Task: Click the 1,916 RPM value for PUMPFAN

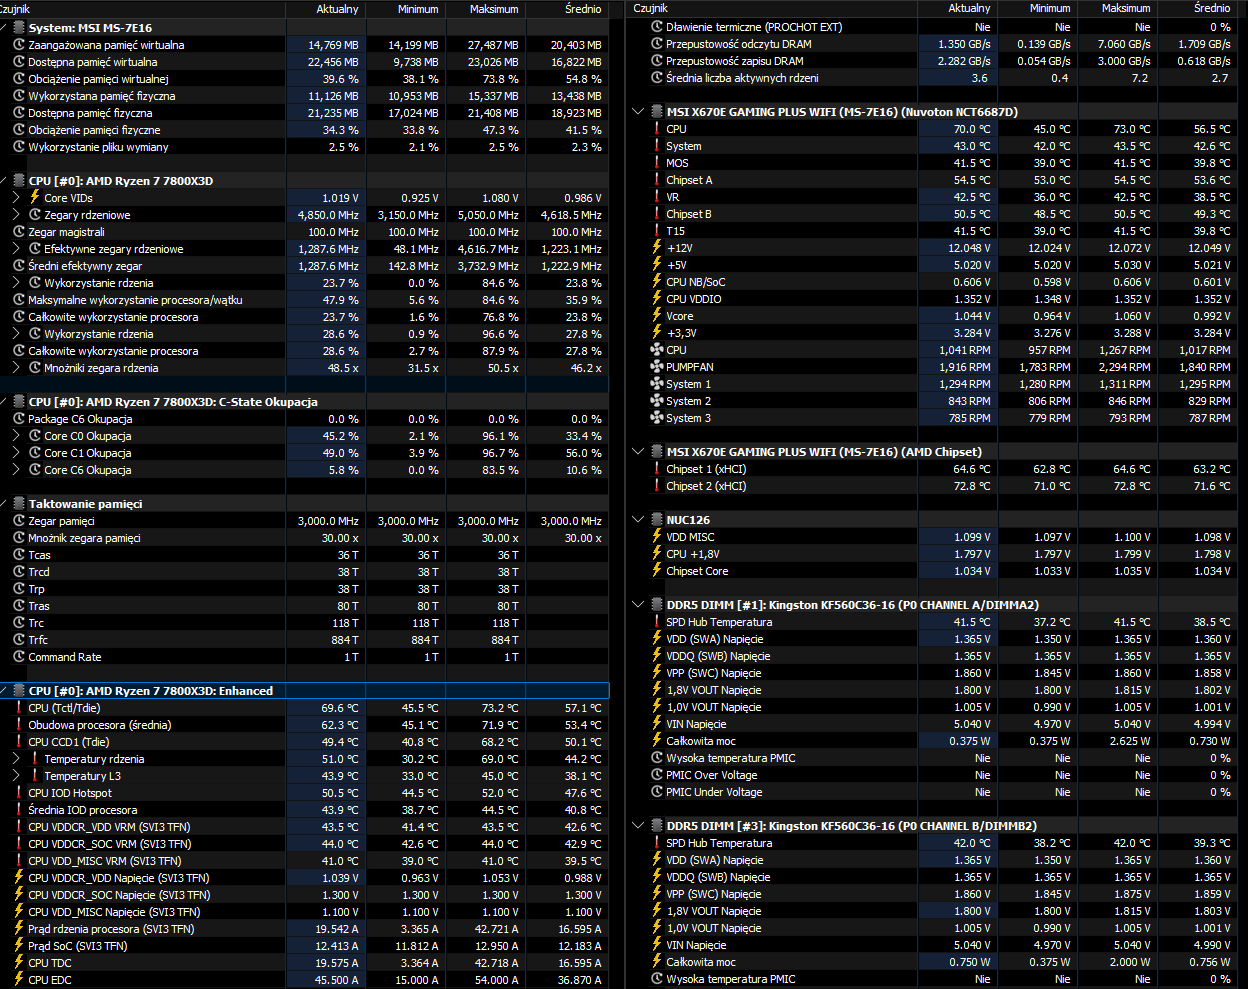Action: click(x=957, y=367)
